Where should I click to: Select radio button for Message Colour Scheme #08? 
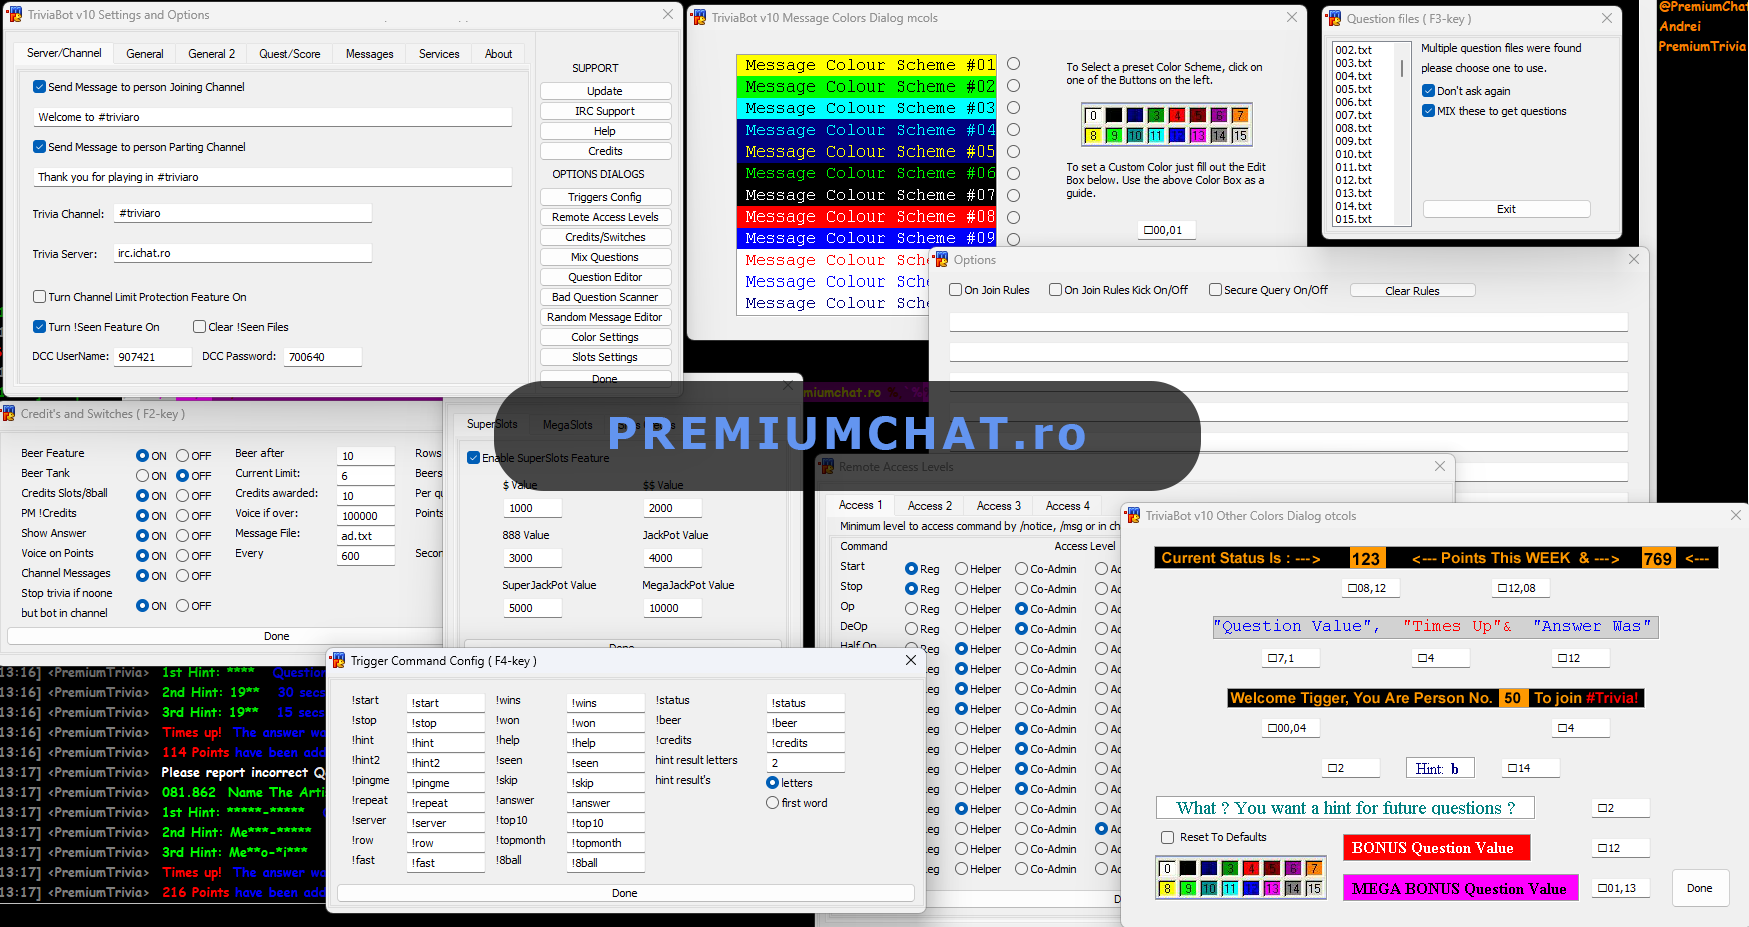[x=1013, y=217]
